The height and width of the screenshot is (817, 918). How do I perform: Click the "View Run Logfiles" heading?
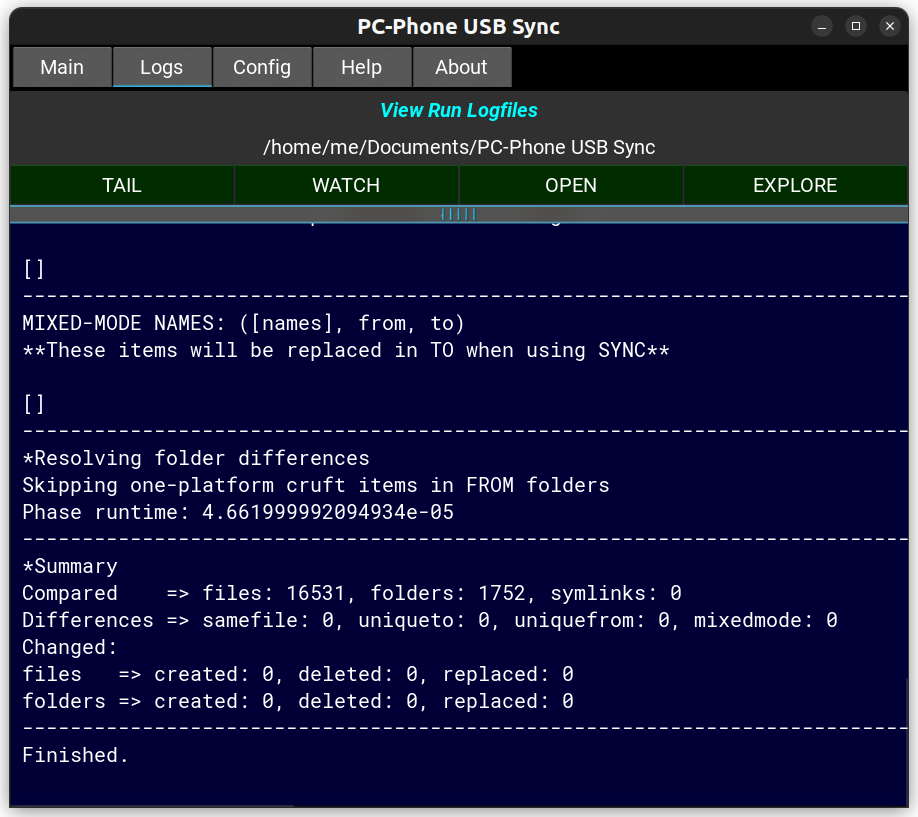459,111
